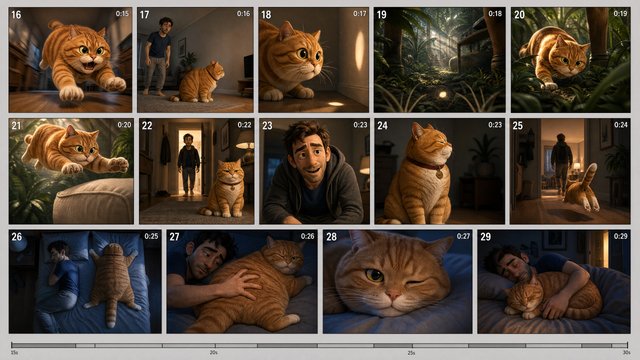
Task: Go to the 30s timeline end marker
Action: [x=626, y=352]
